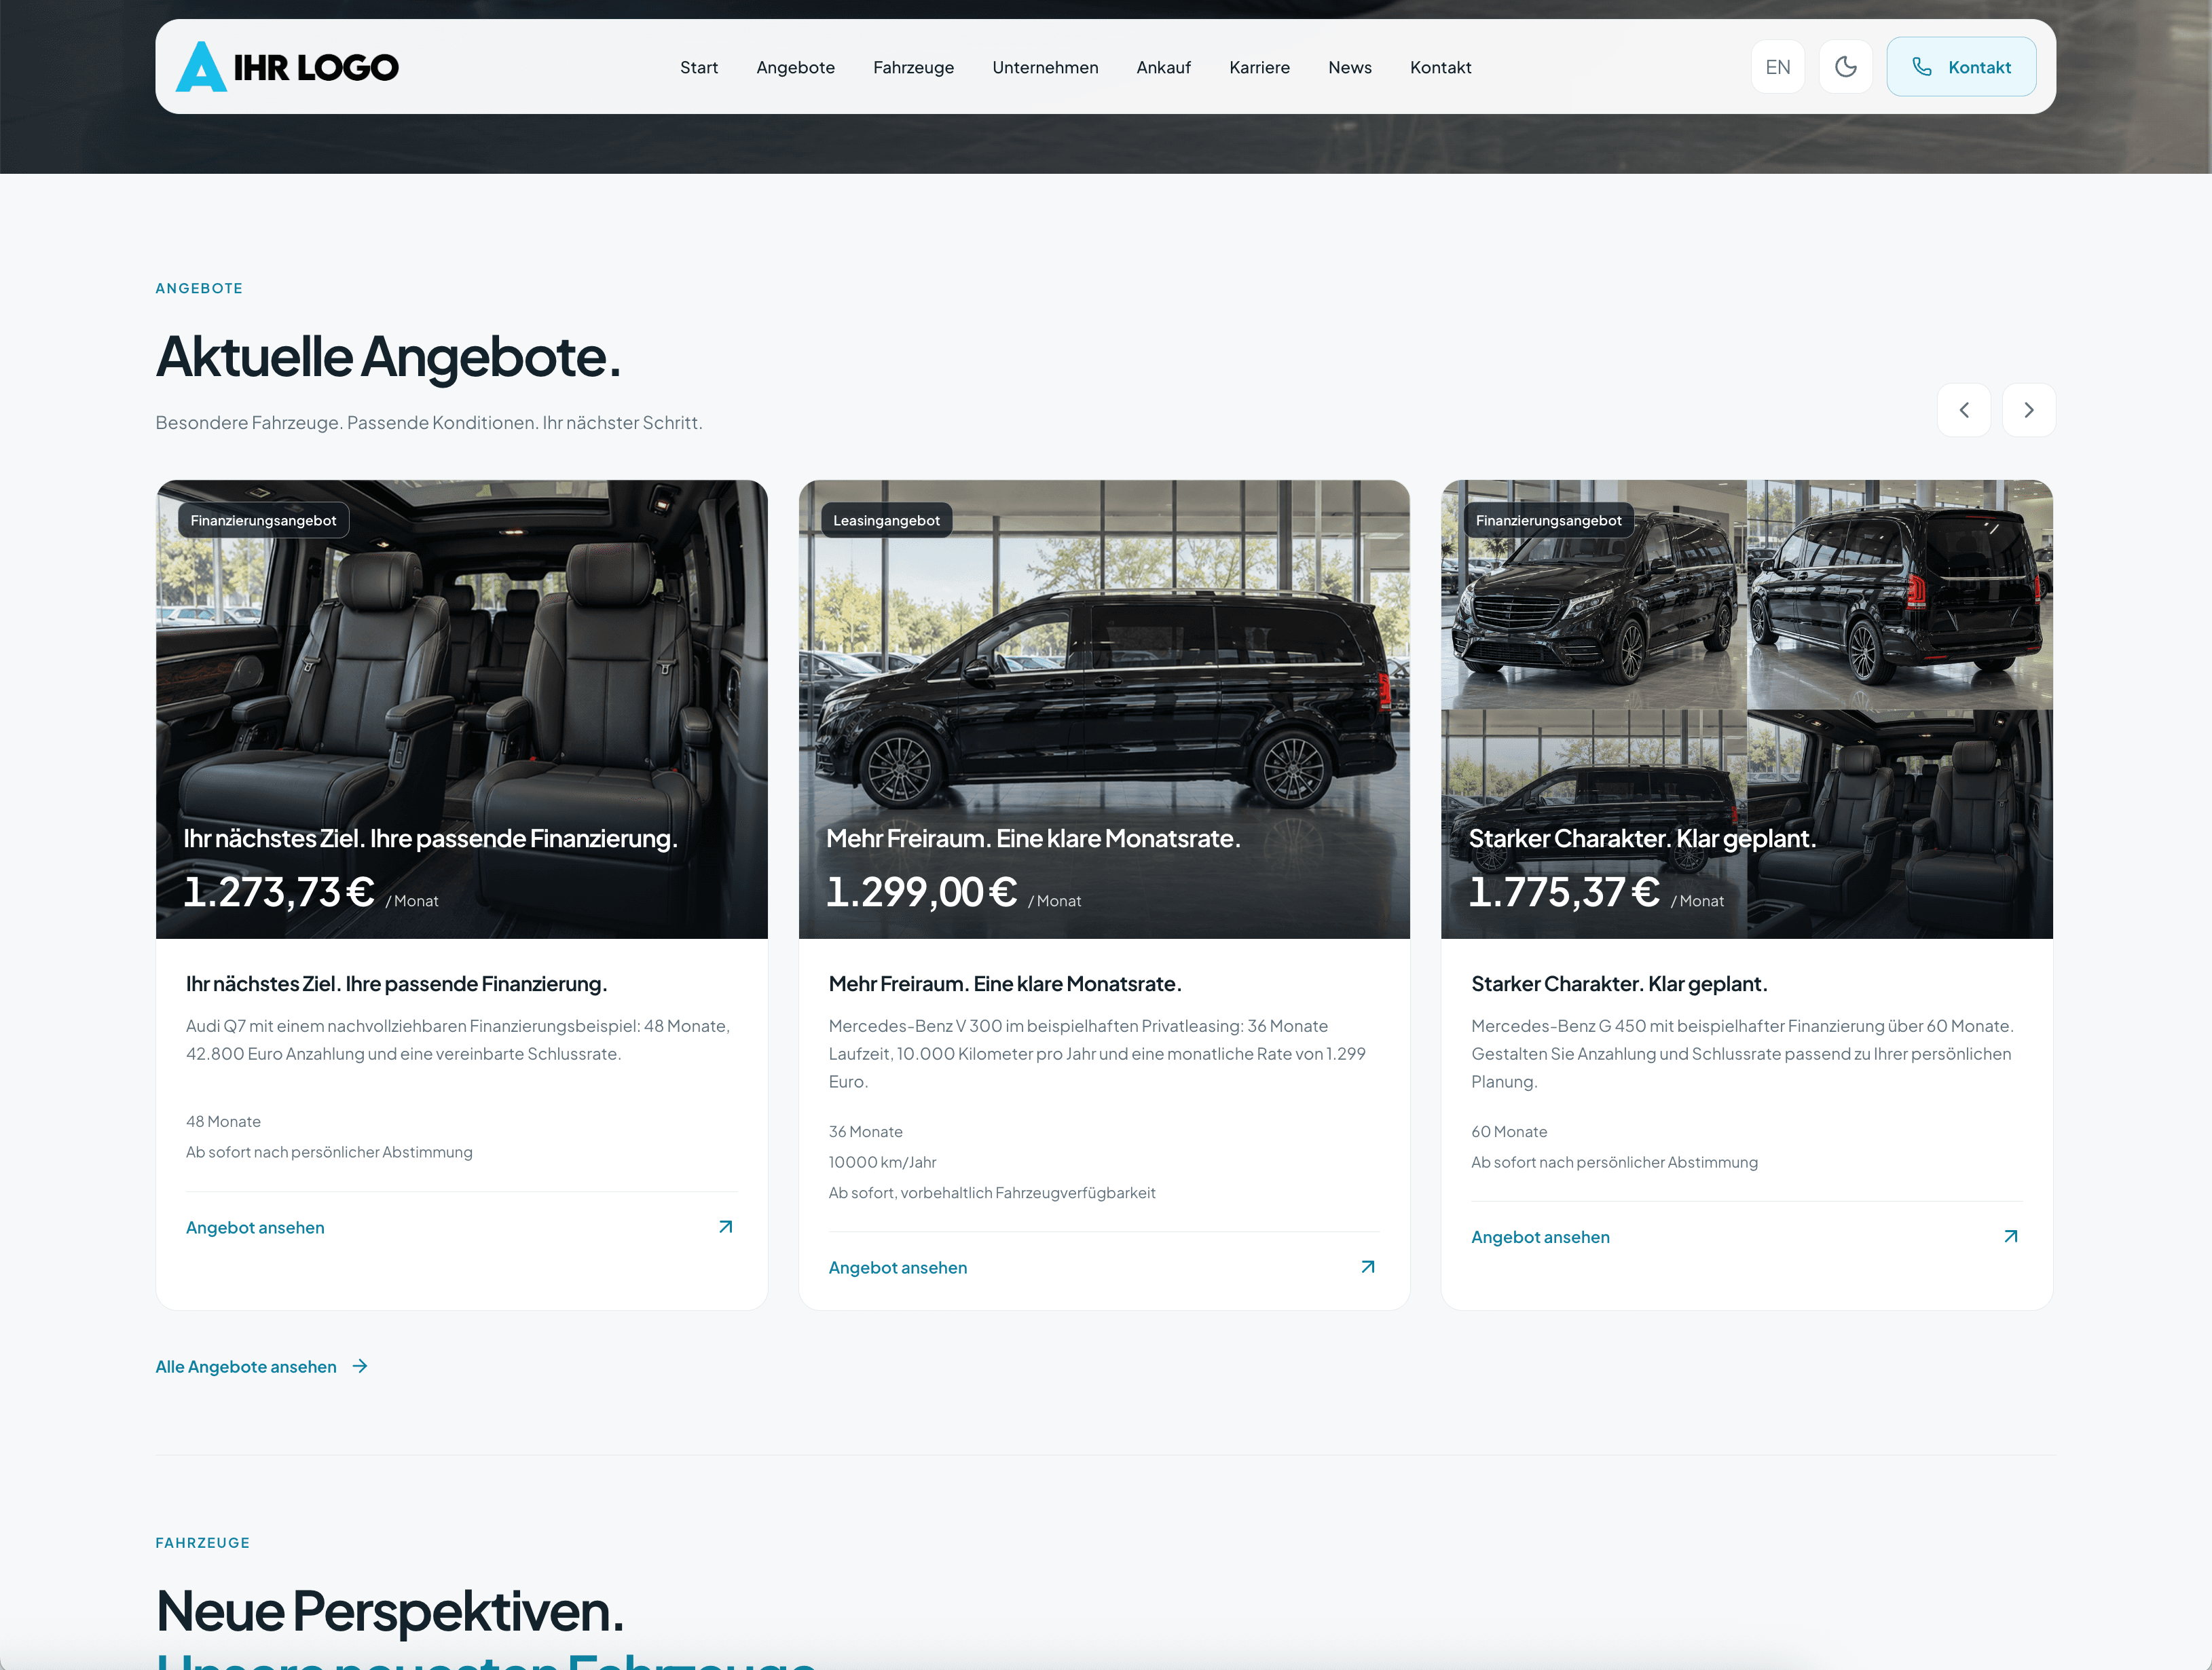Click the '10000 km/Jahr' mileage text
Screen dimensions: 2212x1670
pyautogui.click(x=882, y=1162)
